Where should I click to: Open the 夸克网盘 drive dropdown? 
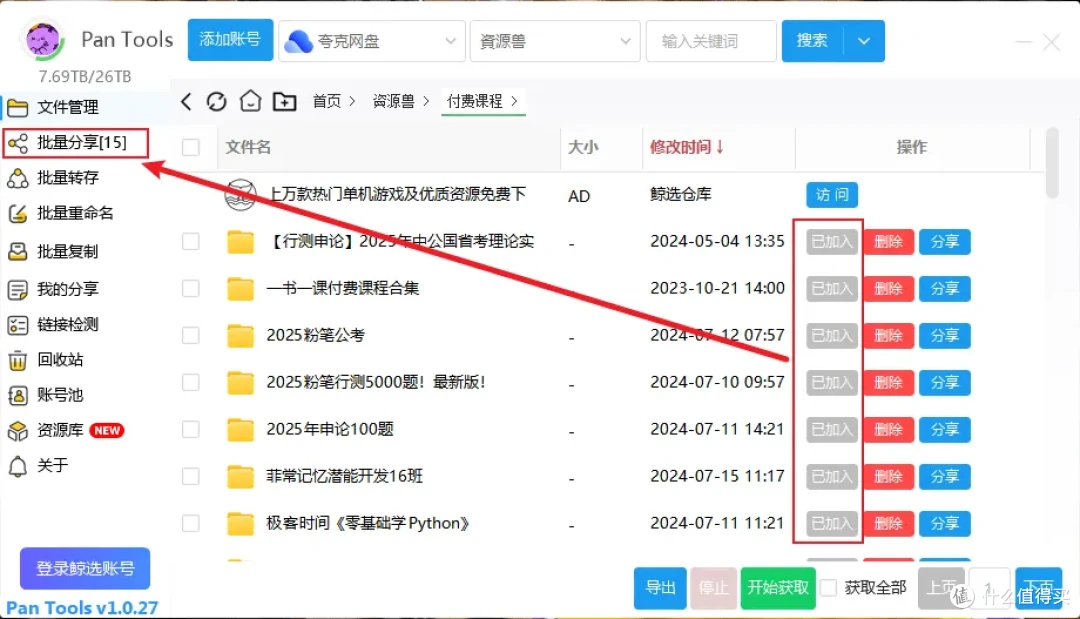pos(372,41)
